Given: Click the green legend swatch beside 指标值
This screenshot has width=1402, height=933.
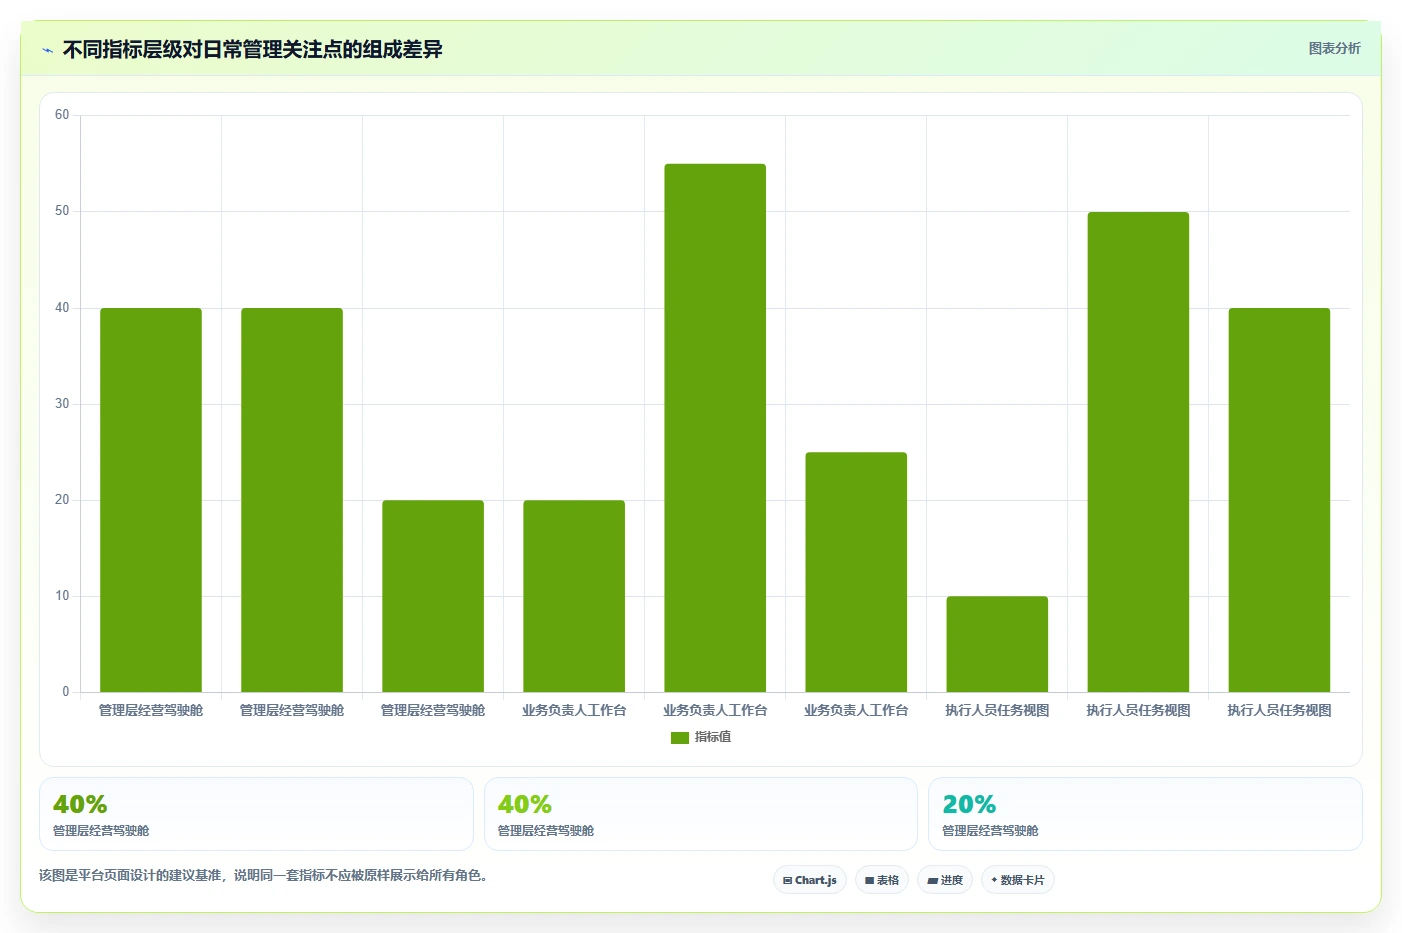Looking at the screenshot, I should click(x=680, y=738).
